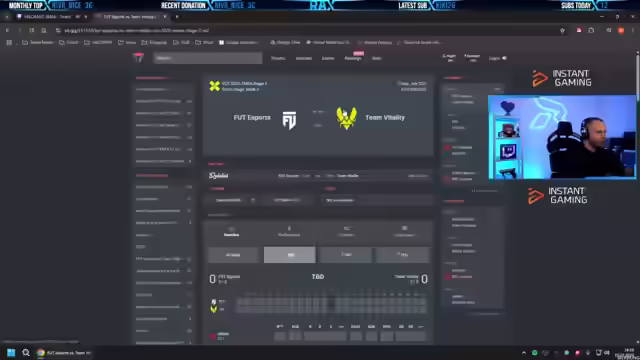Viewport: 640px width, 360px height.
Task: Click the browser address bar
Action: click(310, 31)
